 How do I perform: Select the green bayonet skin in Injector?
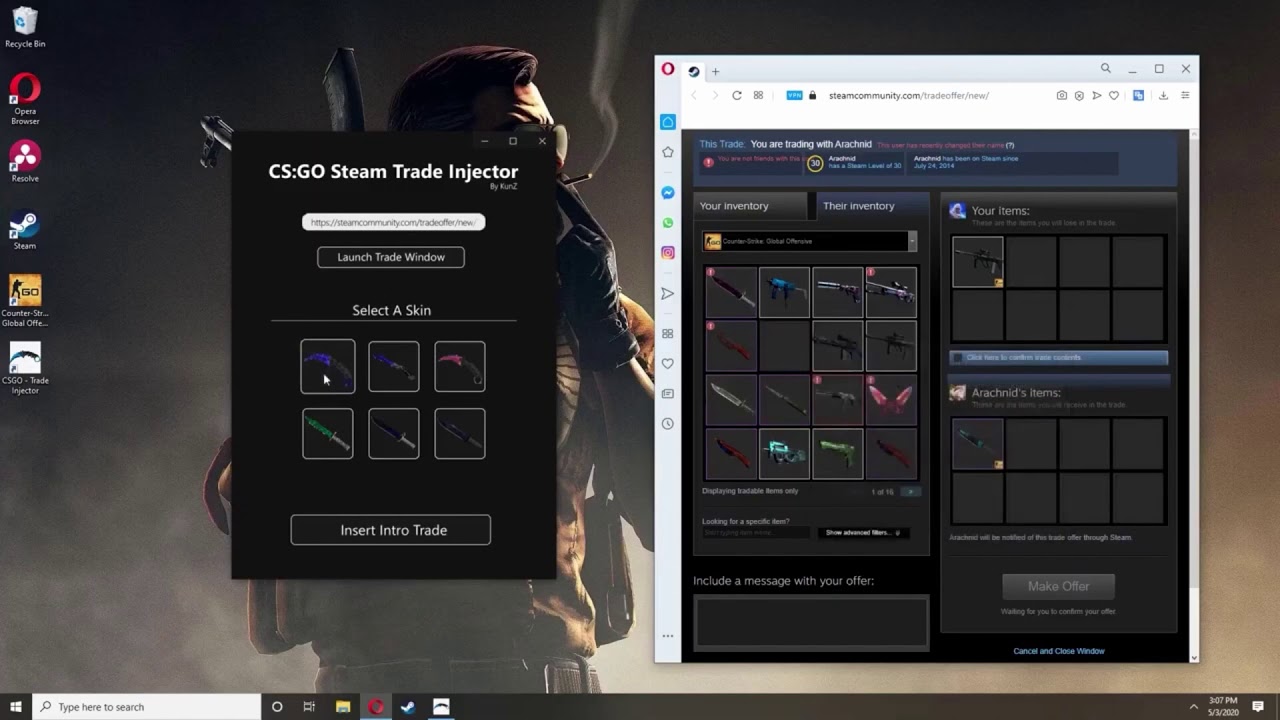(328, 433)
